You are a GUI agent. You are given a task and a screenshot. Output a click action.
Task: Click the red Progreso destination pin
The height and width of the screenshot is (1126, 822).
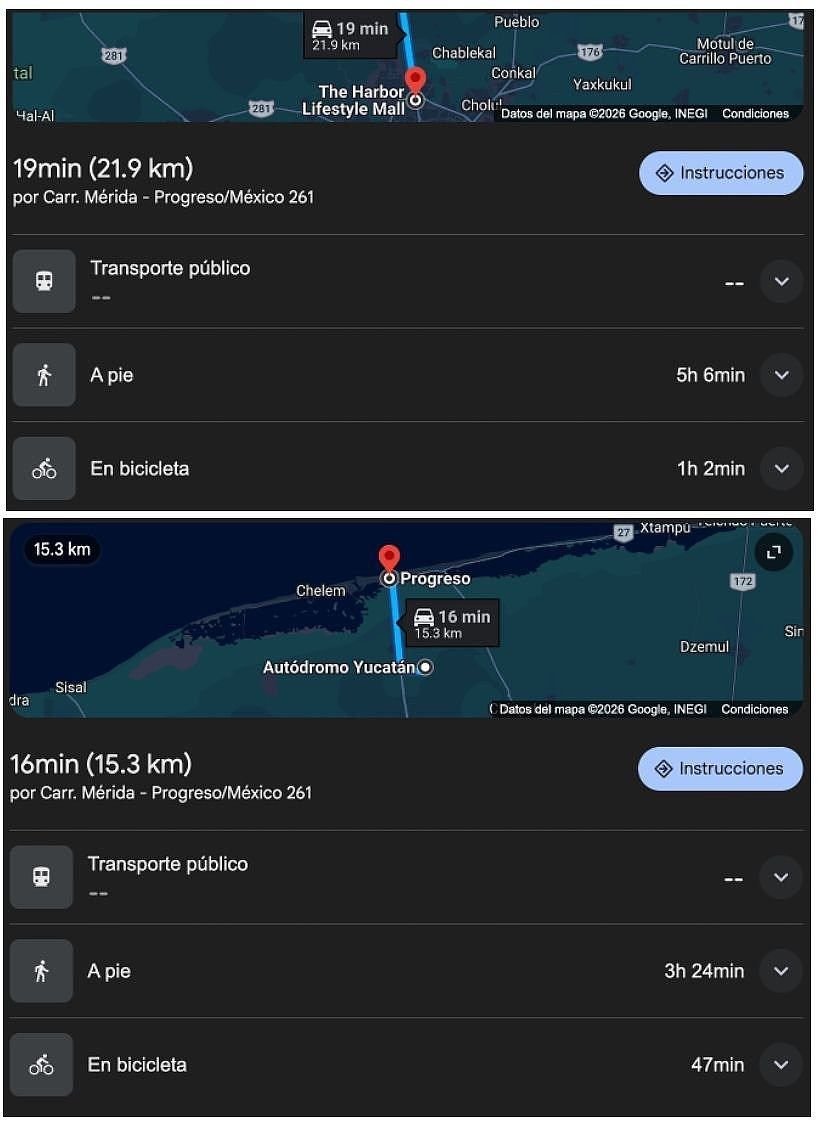pos(388,560)
